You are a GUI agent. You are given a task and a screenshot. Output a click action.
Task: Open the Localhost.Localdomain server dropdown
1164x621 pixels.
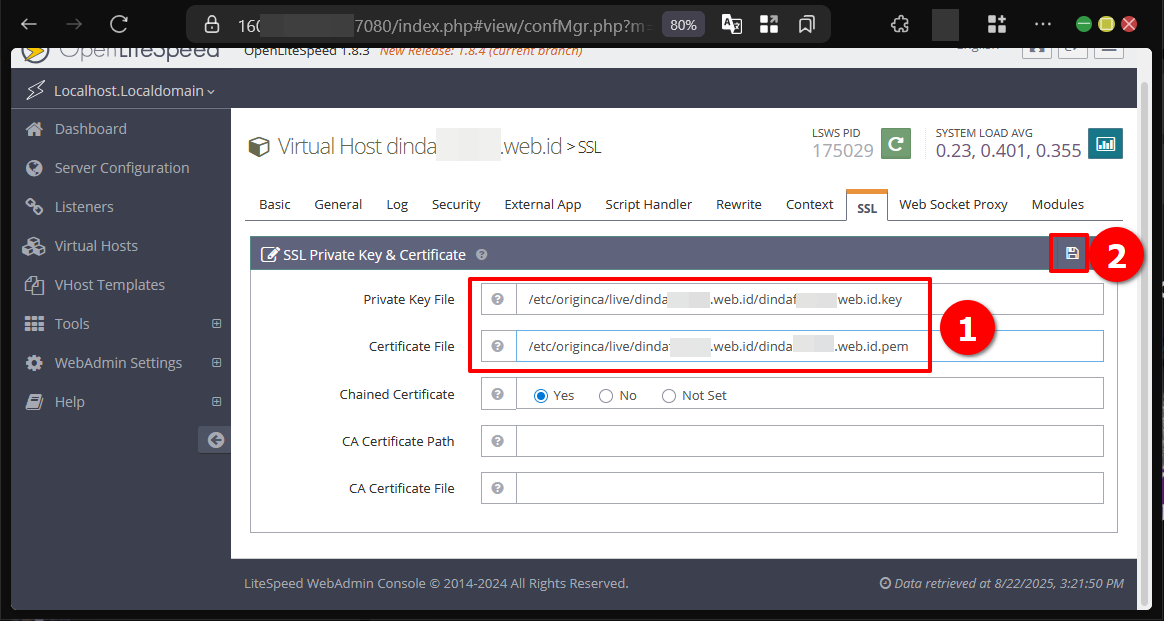click(x=134, y=91)
